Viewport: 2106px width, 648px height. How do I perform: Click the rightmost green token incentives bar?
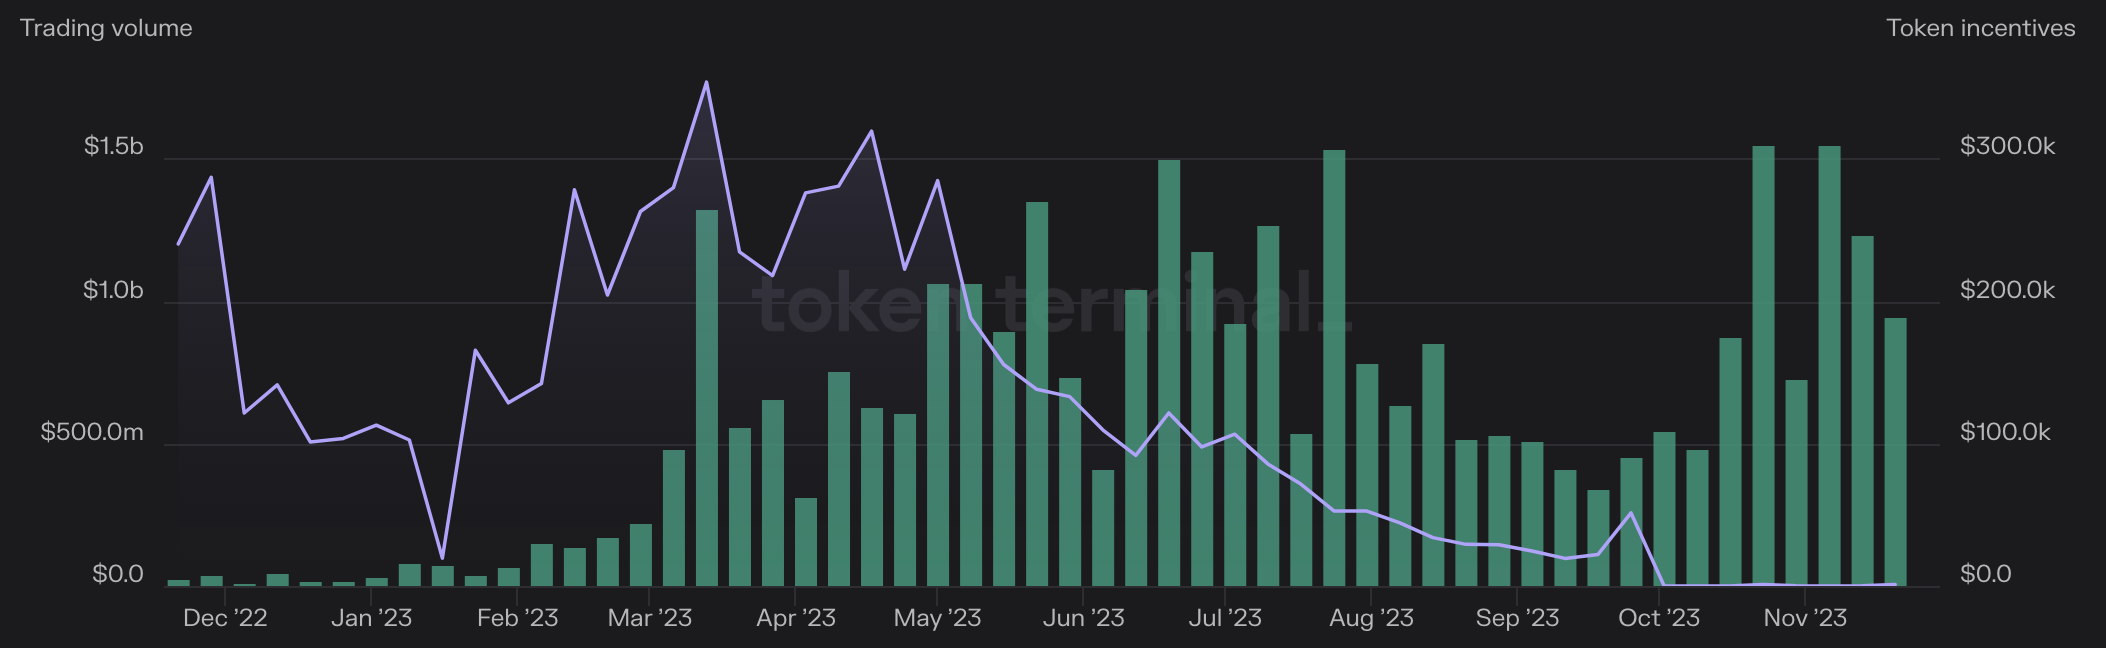tap(1895, 450)
